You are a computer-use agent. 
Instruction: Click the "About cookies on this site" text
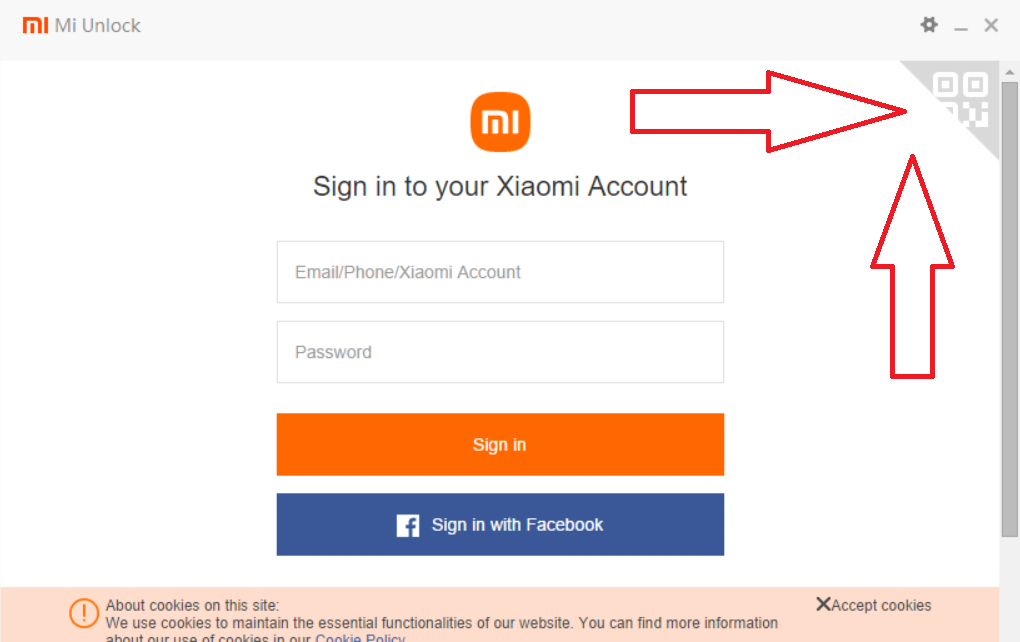pos(193,605)
